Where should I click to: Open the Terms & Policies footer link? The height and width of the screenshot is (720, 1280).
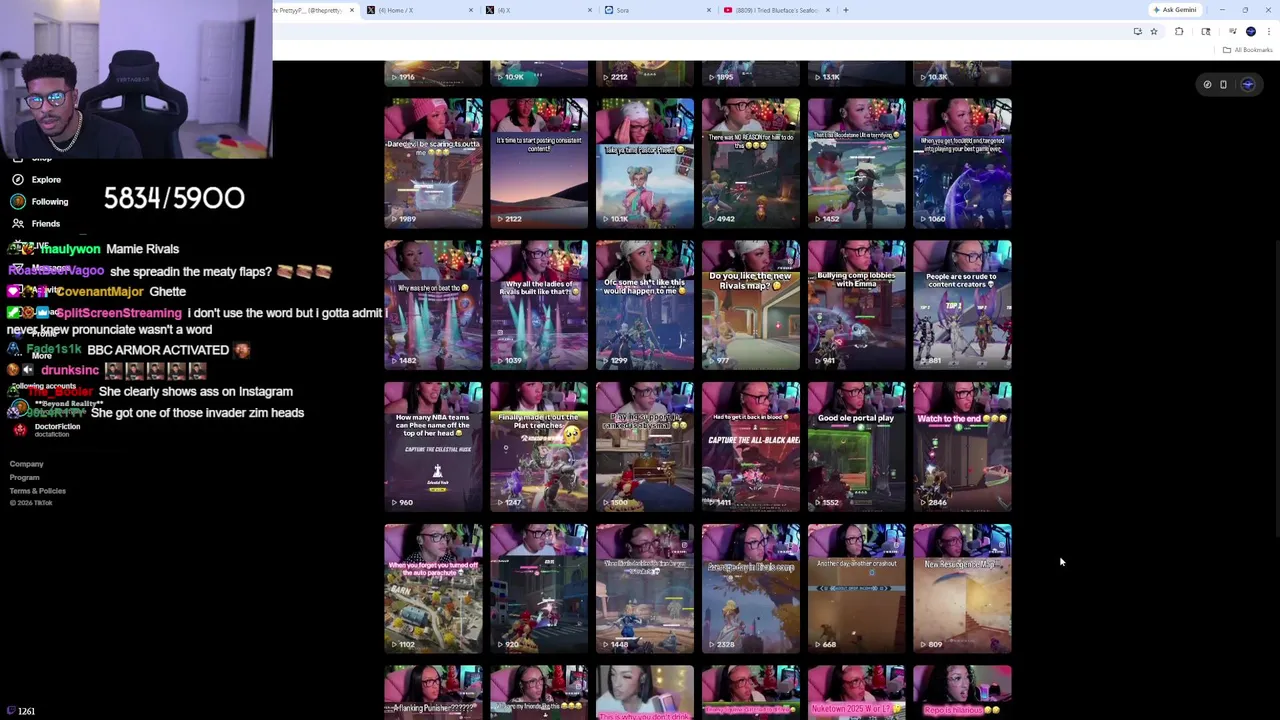coord(38,490)
